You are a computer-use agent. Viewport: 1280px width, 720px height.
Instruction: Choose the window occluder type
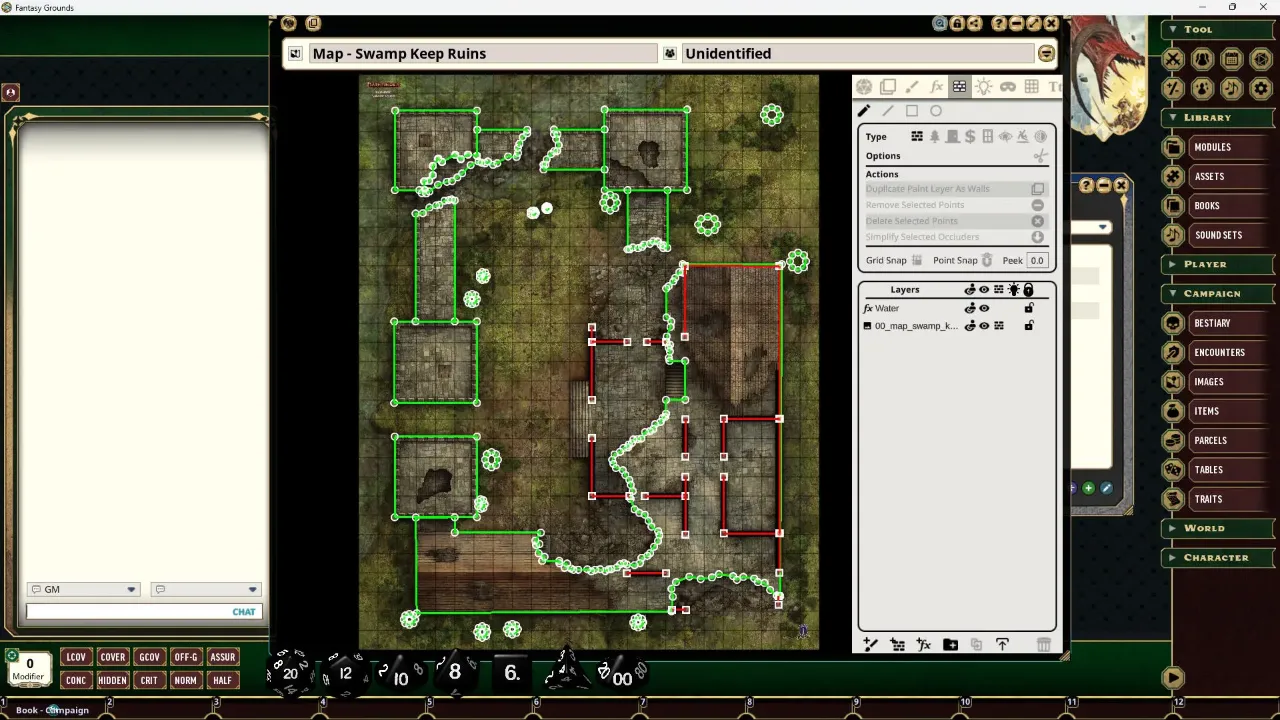987,136
